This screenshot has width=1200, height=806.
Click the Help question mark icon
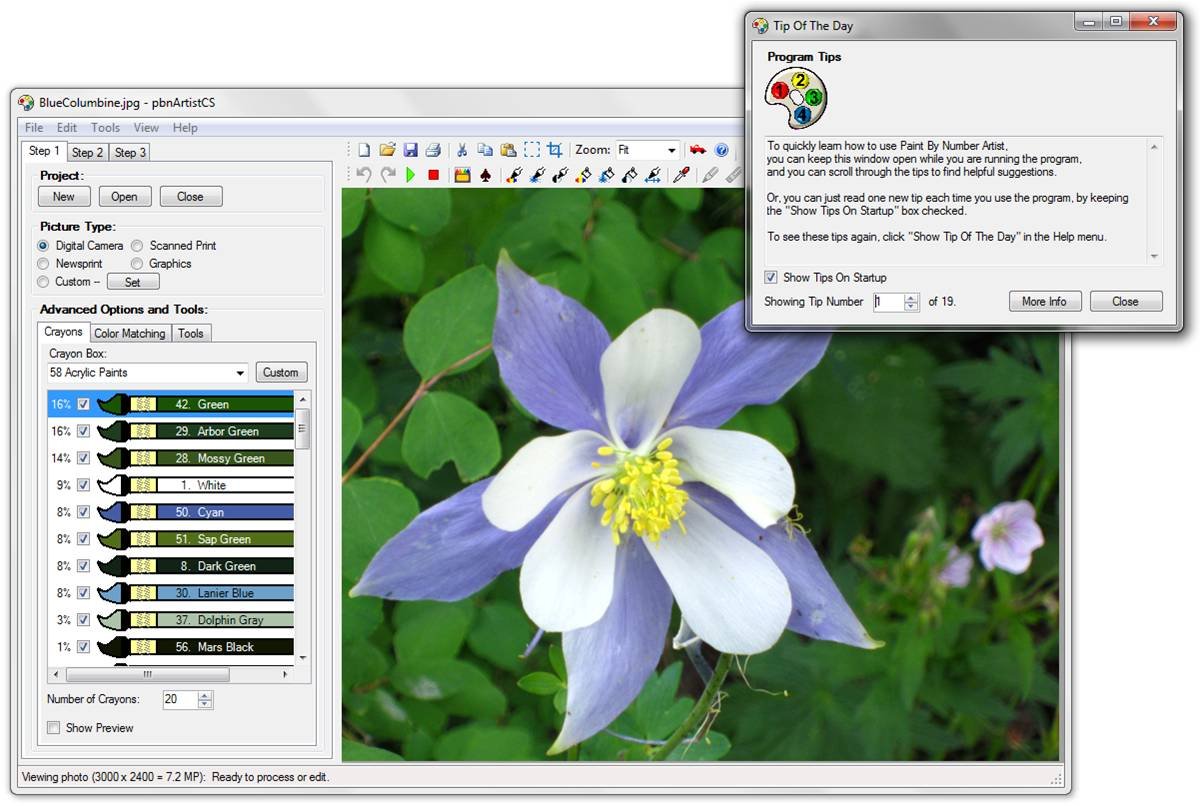(x=721, y=149)
